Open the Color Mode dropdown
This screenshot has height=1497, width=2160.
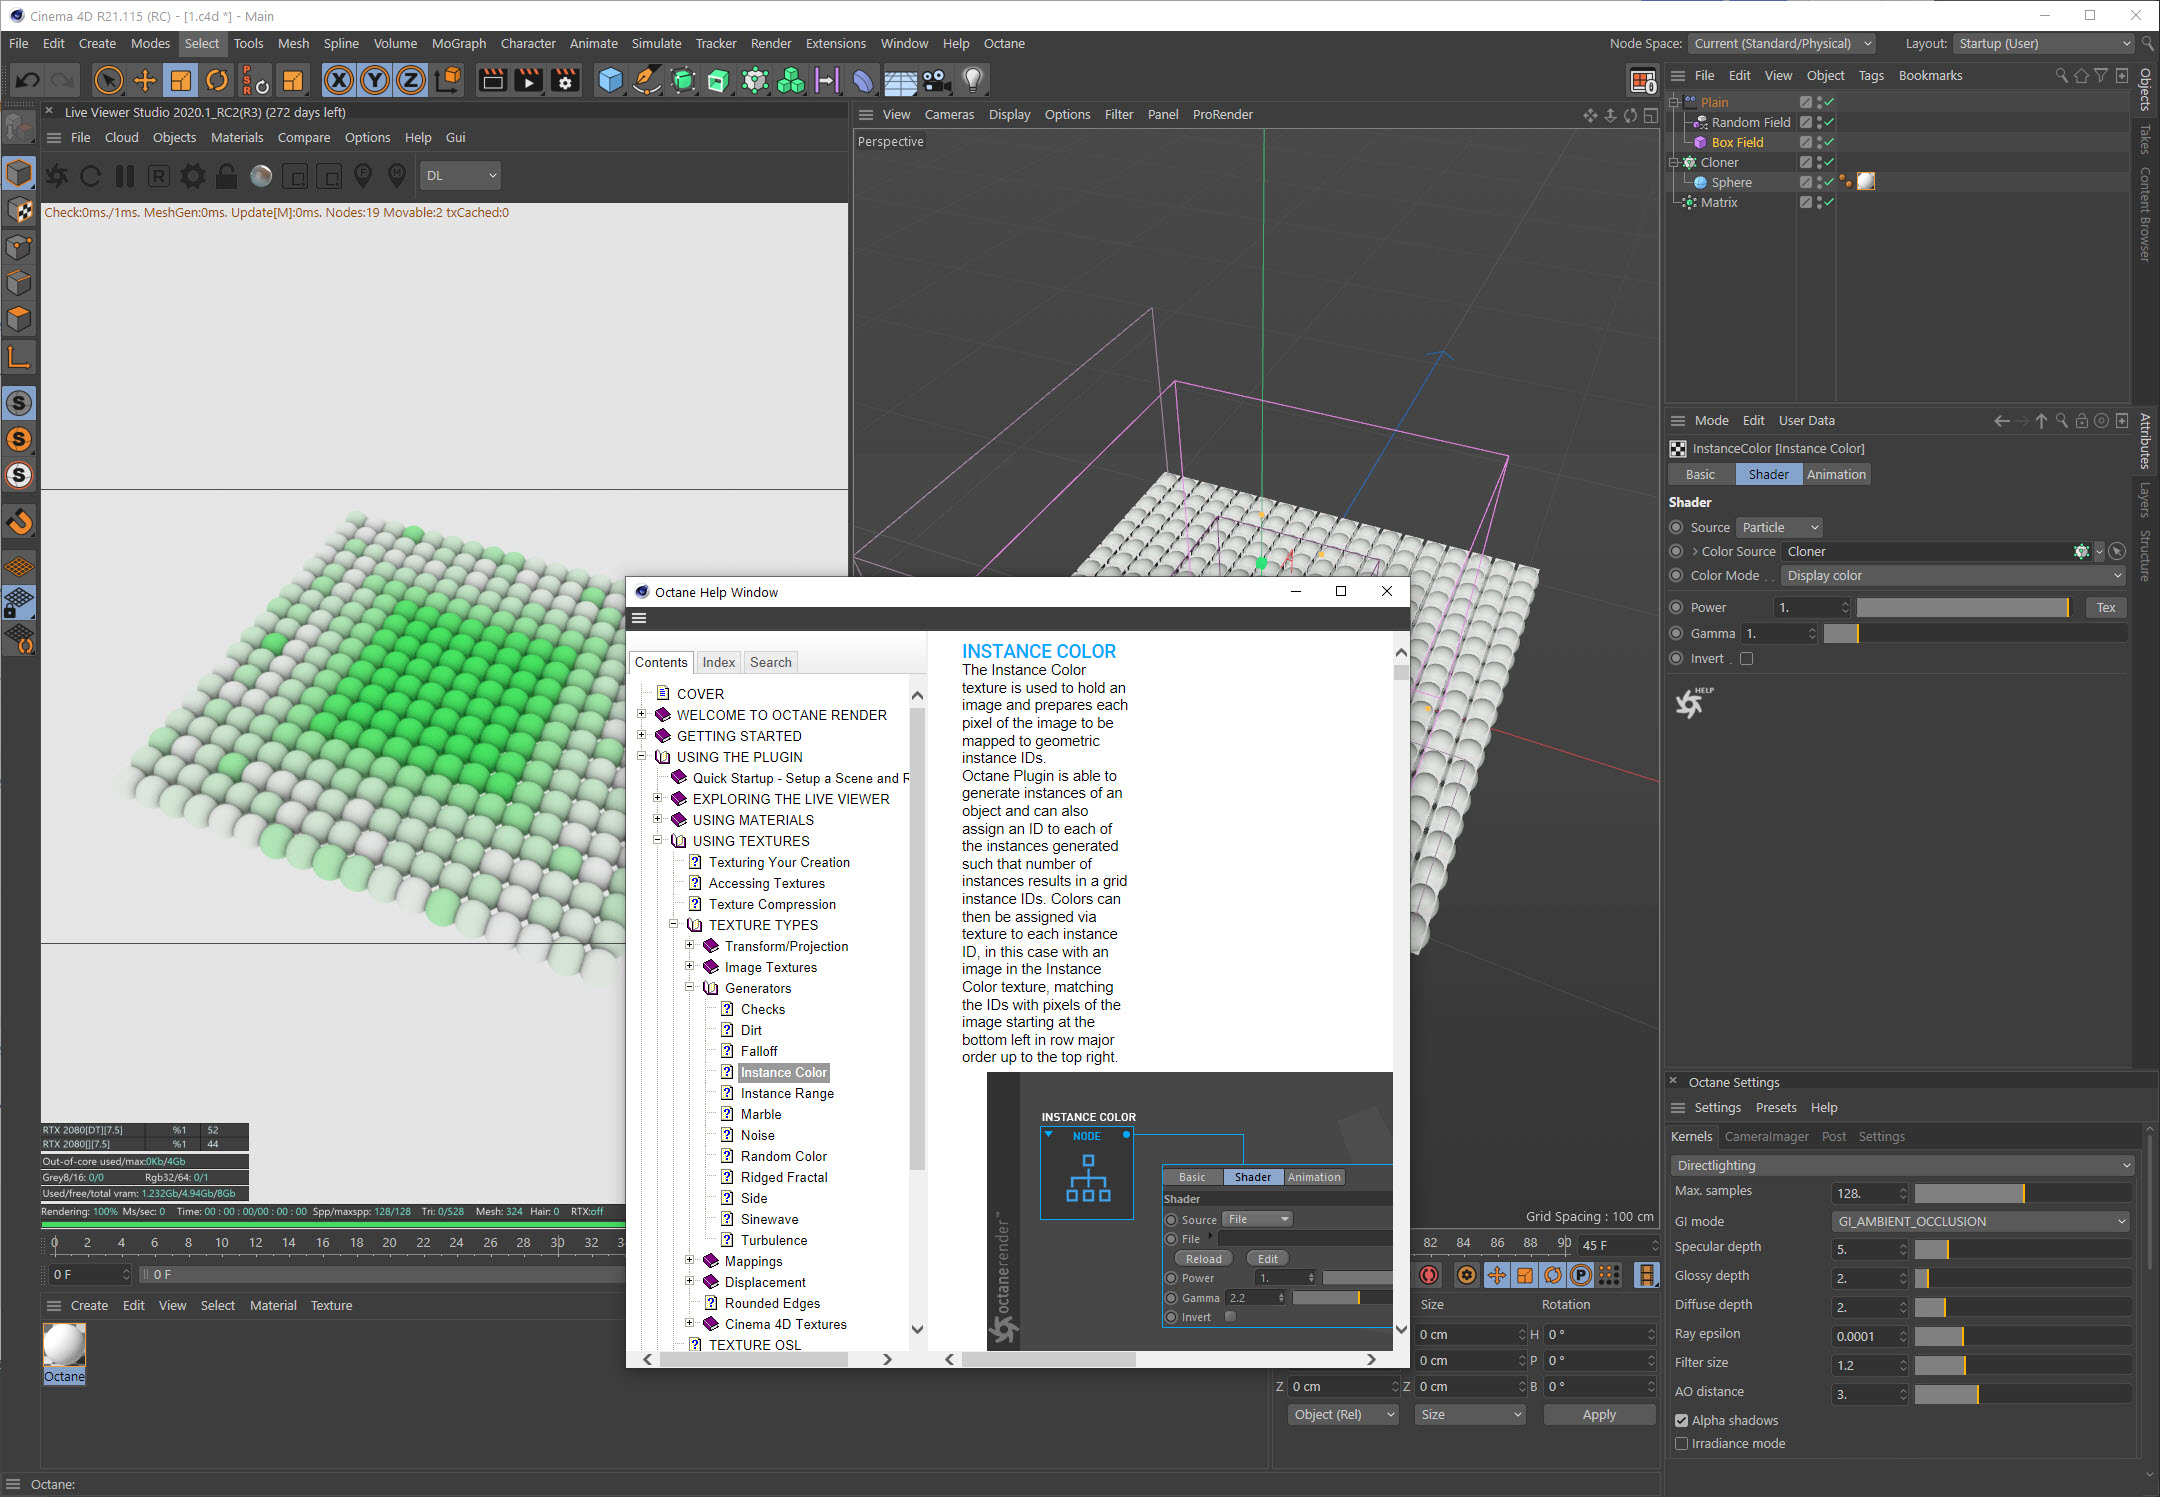(x=1952, y=576)
